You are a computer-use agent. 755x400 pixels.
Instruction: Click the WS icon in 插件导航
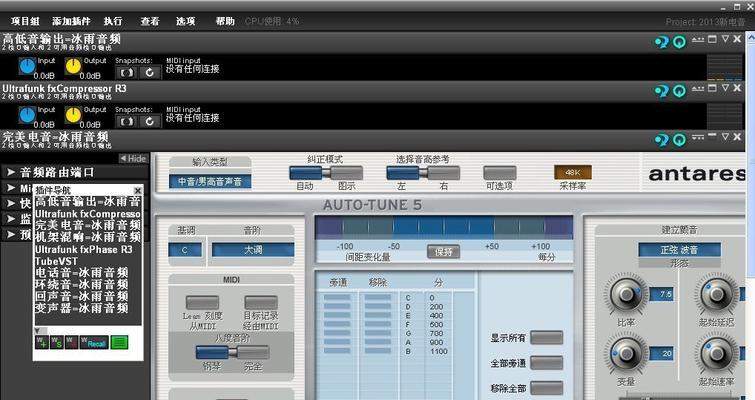pyautogui.click(x=57, y=343)
